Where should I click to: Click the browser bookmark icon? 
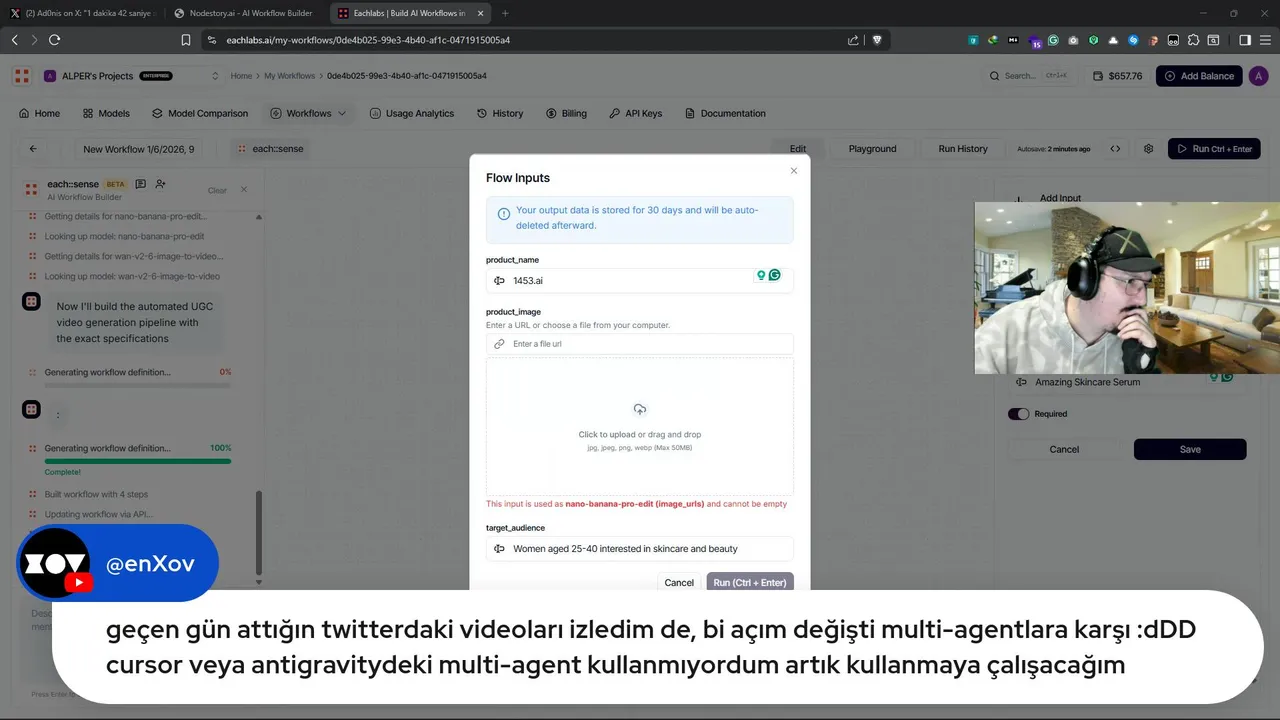click(185, 40)
